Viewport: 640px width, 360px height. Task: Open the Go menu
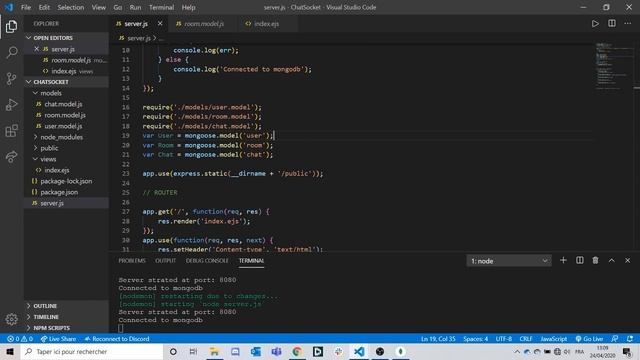coord(118,7)
